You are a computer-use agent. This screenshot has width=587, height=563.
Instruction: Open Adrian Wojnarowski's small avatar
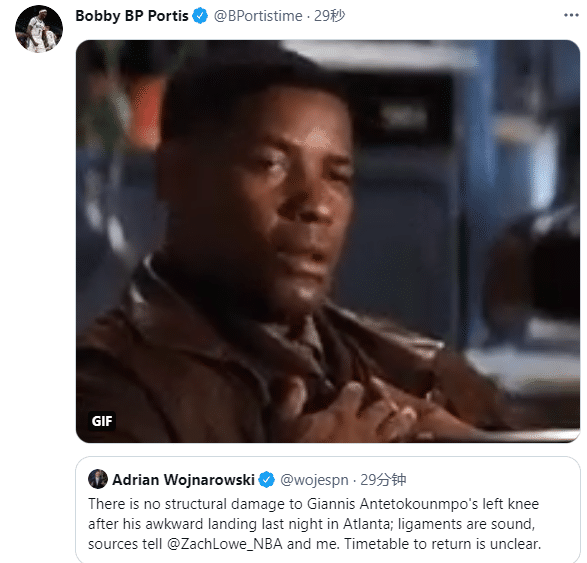pos(98,479)
